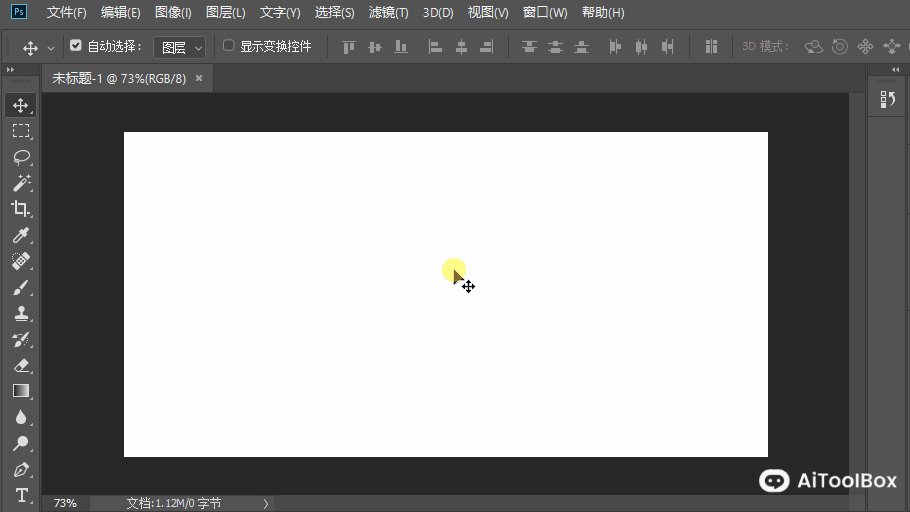Select the Pen tool

tap(21, 470)
